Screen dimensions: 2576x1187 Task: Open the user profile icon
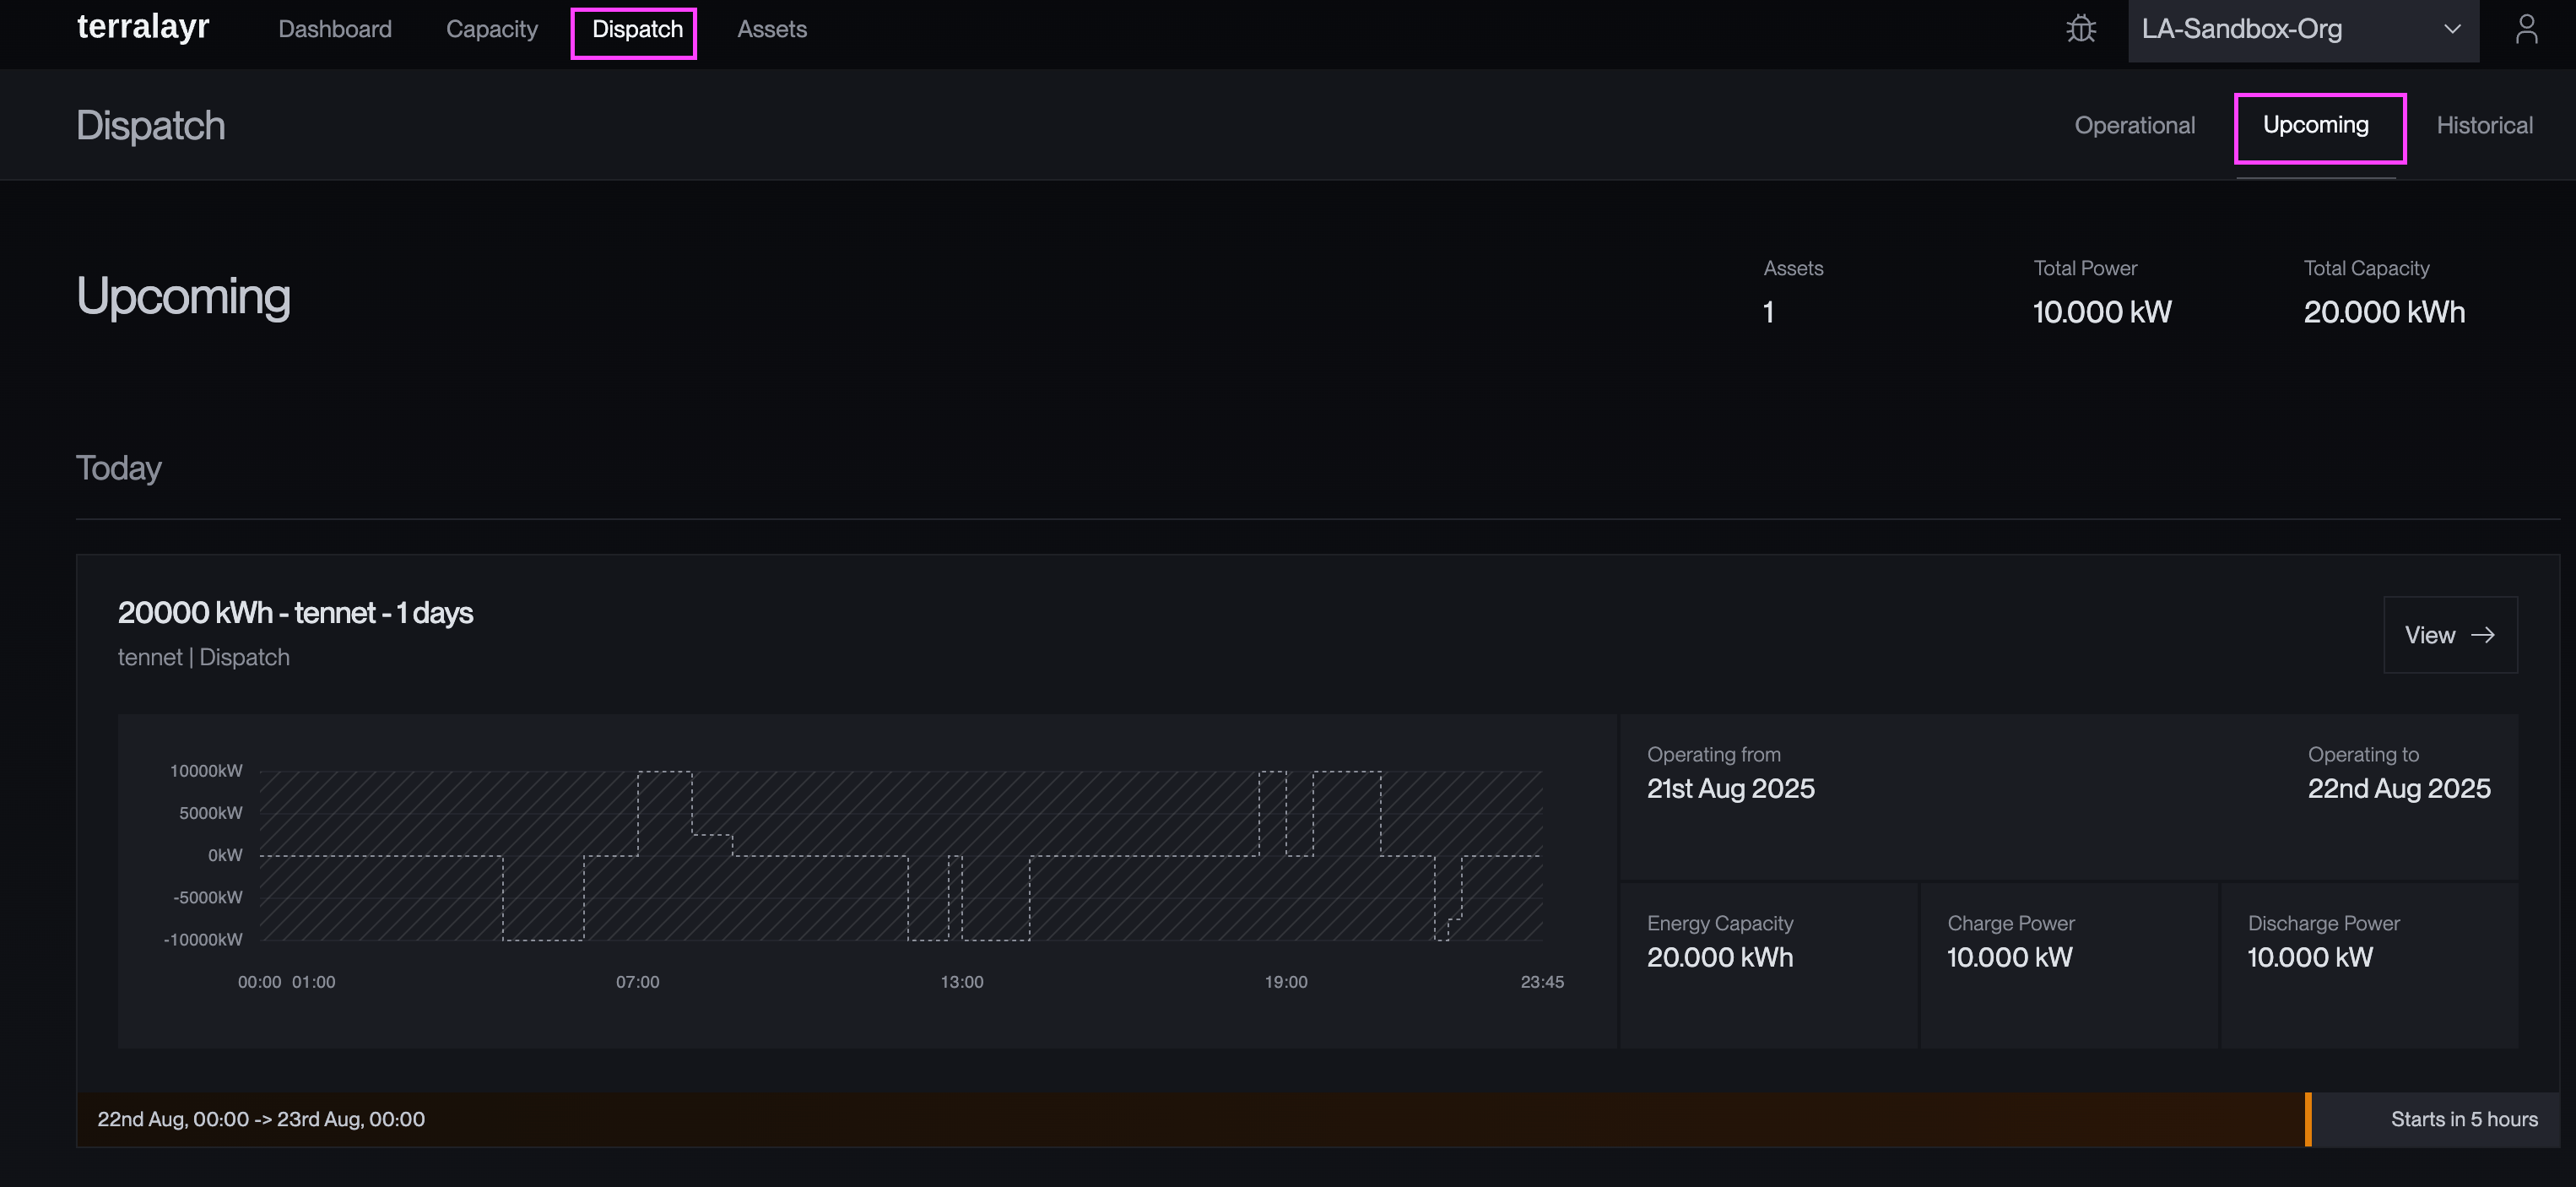[2526, 29]
